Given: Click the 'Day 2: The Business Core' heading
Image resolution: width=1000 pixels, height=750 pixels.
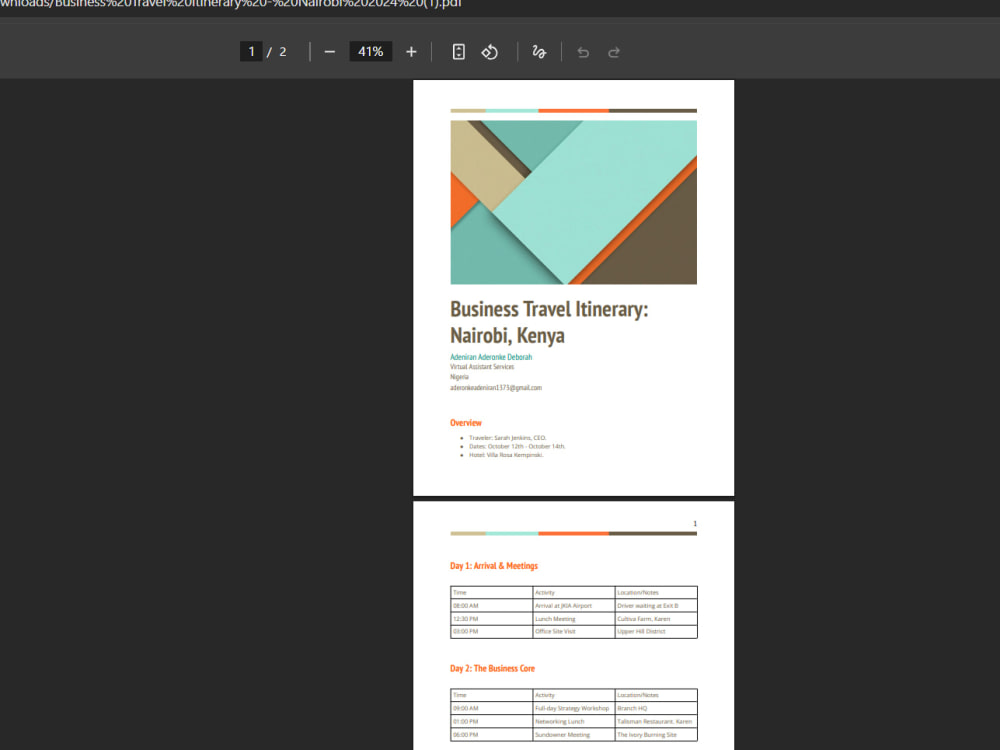Looking at the screenshot, I should (x=492, y=668).
